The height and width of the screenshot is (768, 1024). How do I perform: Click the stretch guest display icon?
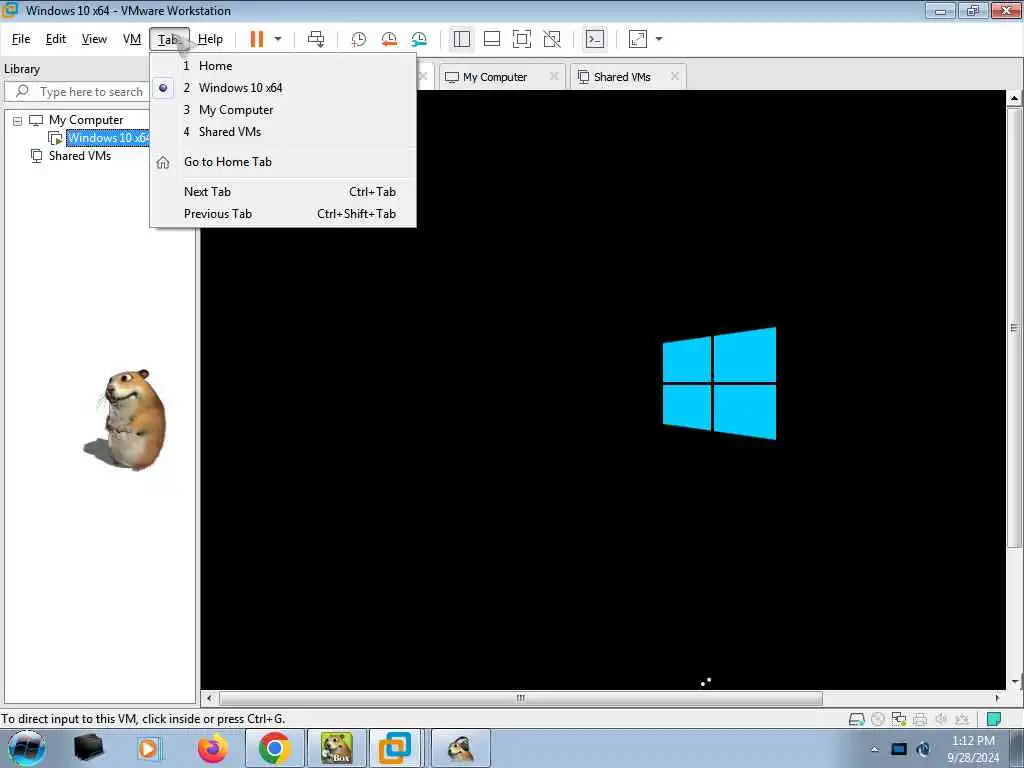638,39
